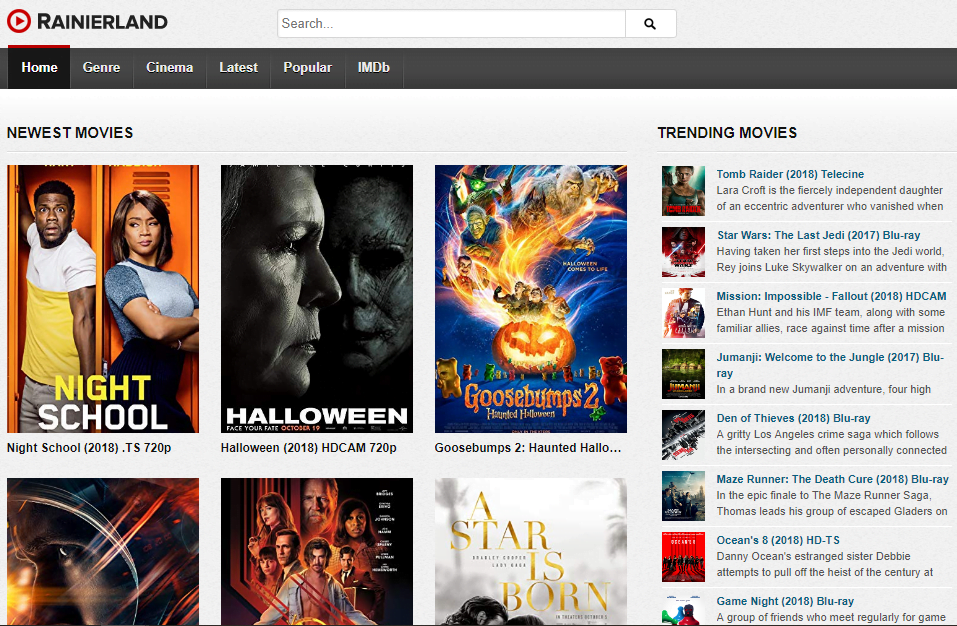Click 'In the epic finale to The Maze Runner' text
957x626 pixels.
[832, 503]
